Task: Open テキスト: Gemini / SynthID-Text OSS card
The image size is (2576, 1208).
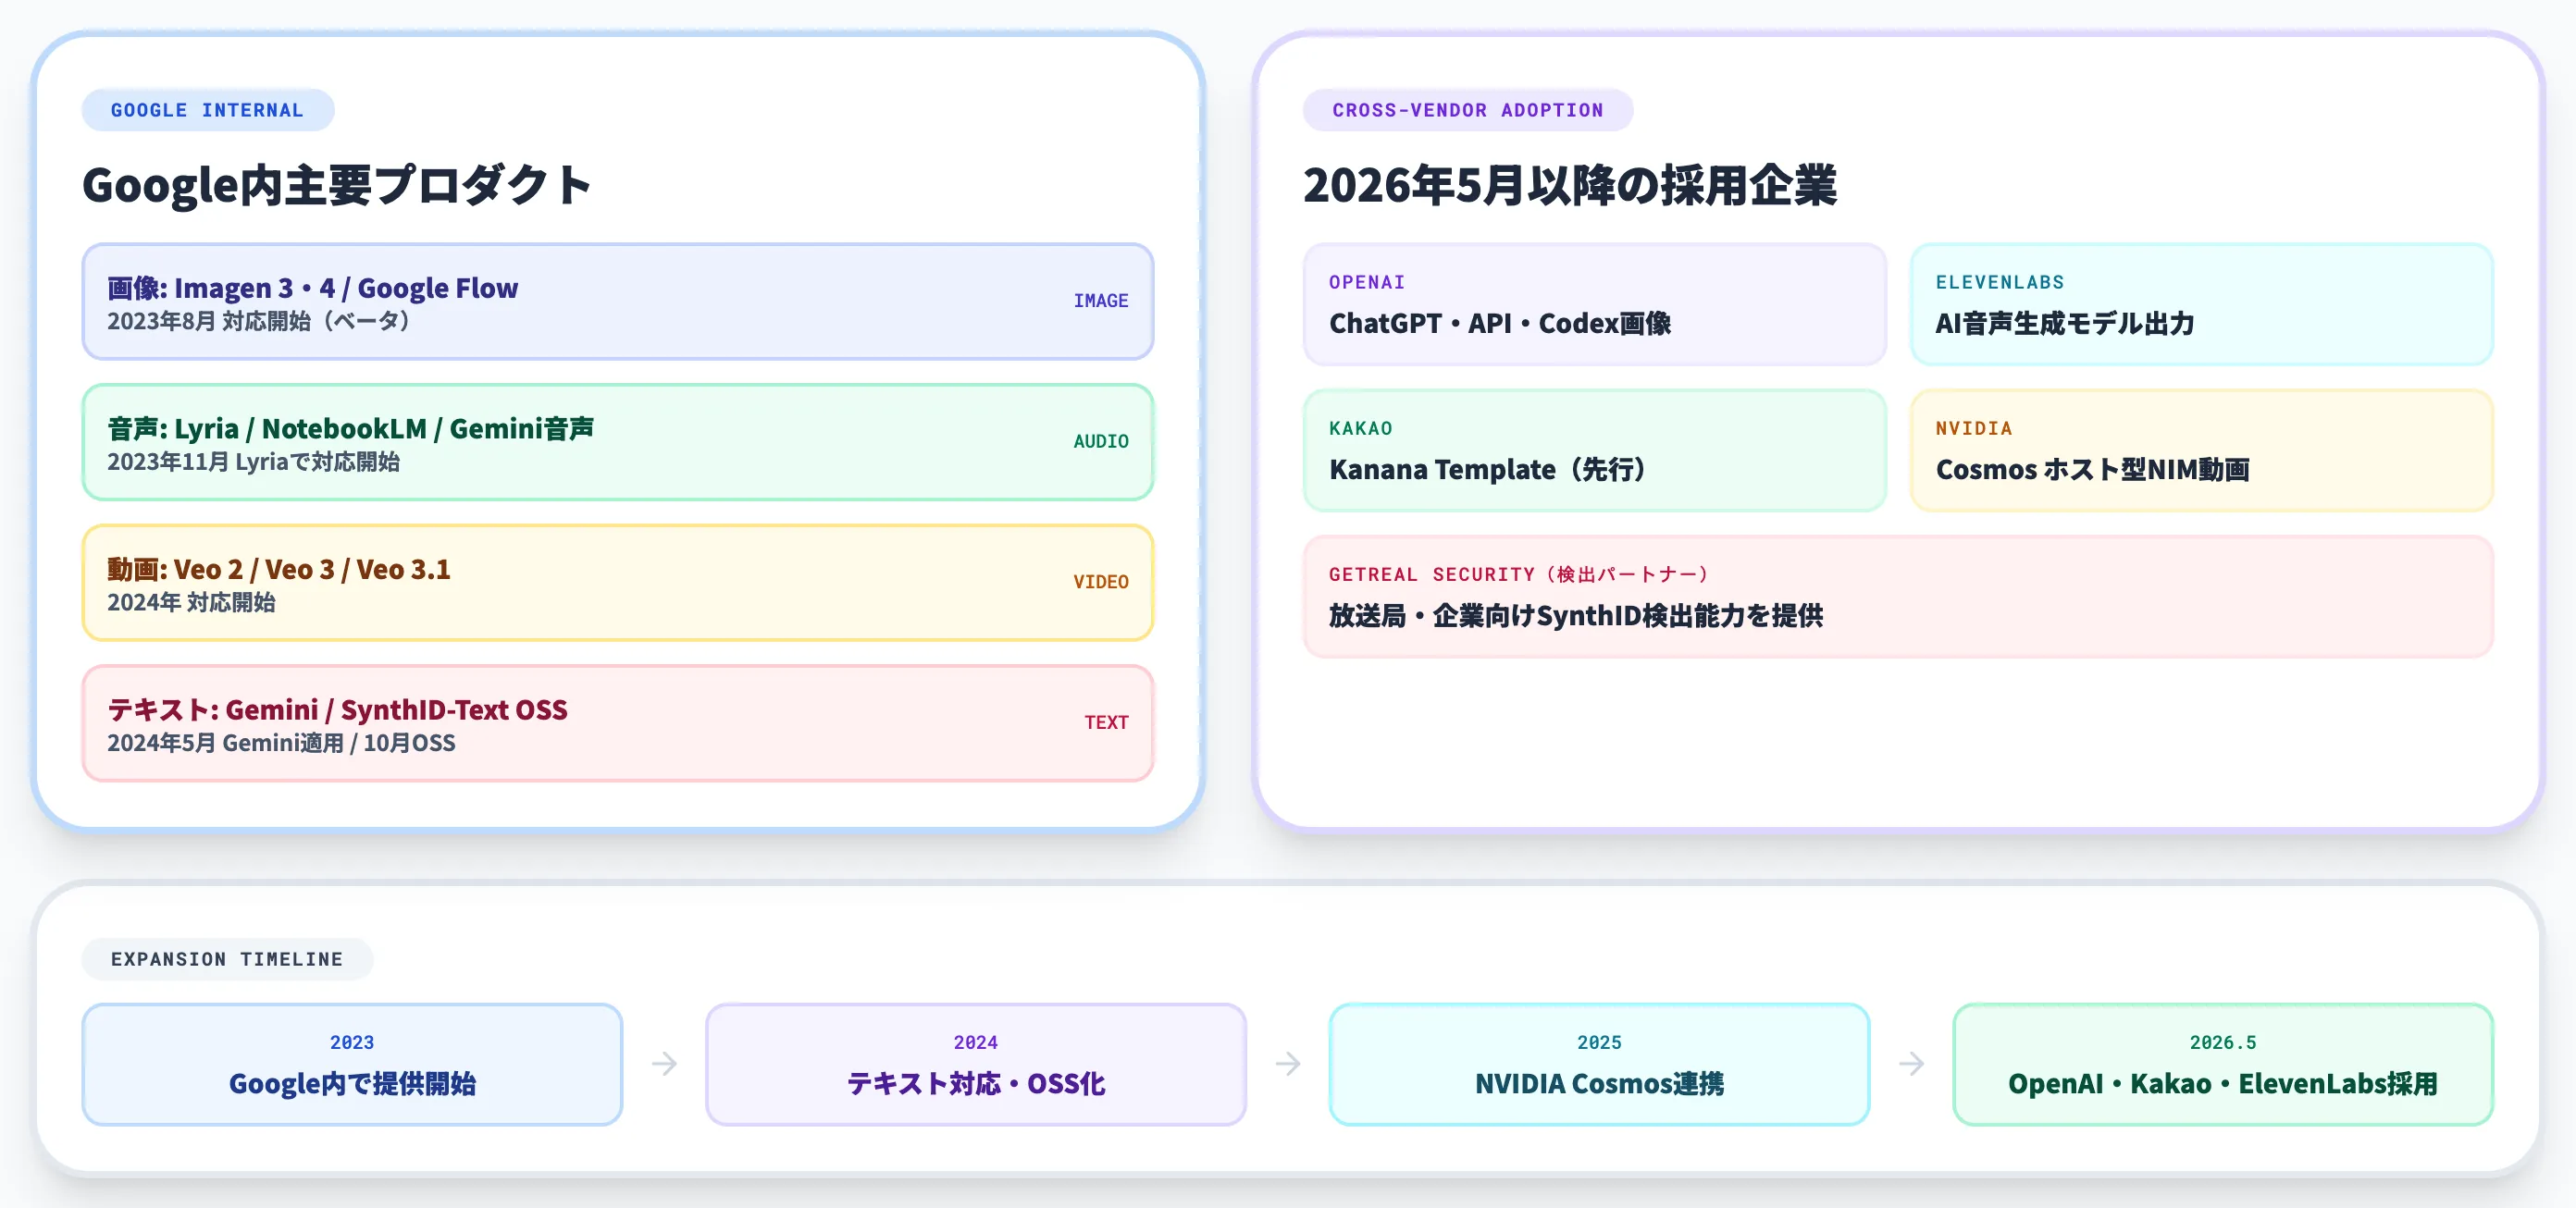Action: click(x=618, y=723)
